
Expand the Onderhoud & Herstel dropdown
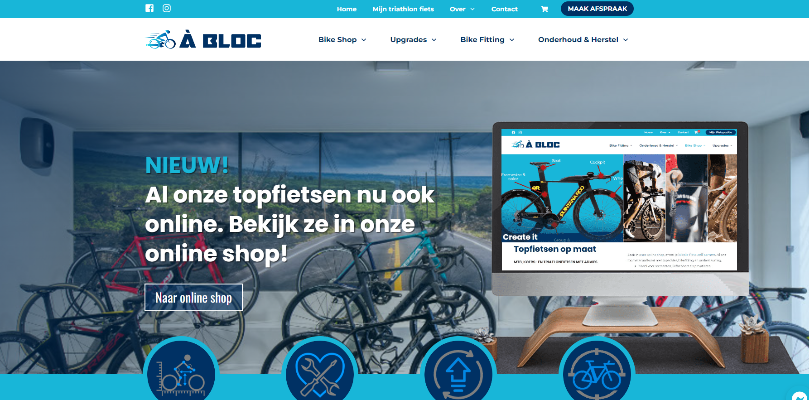tap(583, 40)
